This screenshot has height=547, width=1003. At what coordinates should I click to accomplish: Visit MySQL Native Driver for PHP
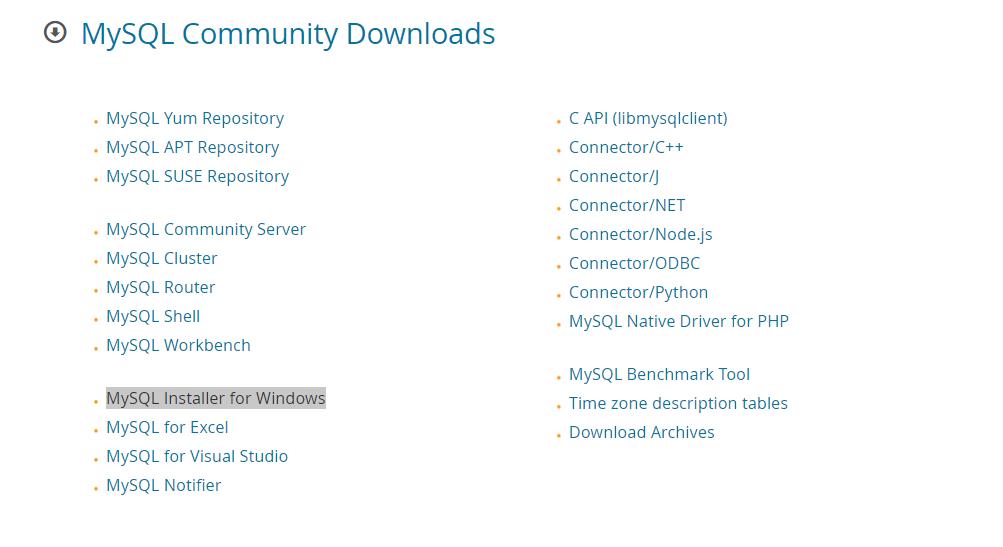[x=679, y=321]
